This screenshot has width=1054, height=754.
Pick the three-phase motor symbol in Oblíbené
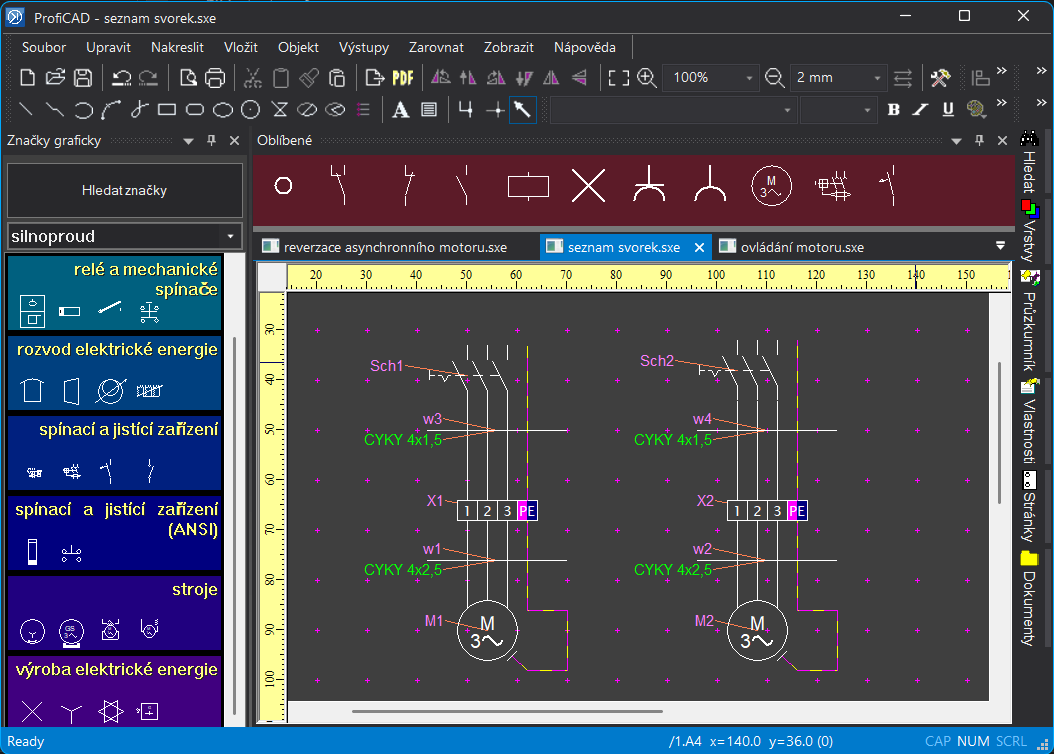pyautogui.click(x=771, y=185)
